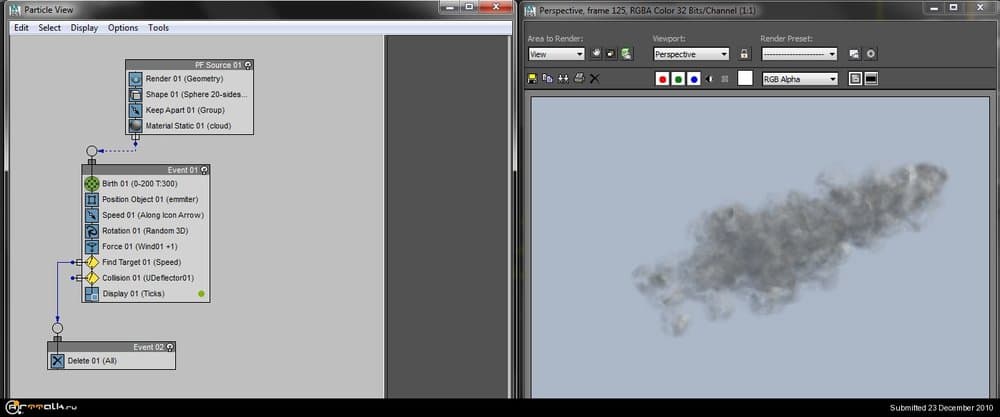The width and height of the screenshot is (1000, 417).
Task: Toggle the green channel button
Action: [678, 78]
